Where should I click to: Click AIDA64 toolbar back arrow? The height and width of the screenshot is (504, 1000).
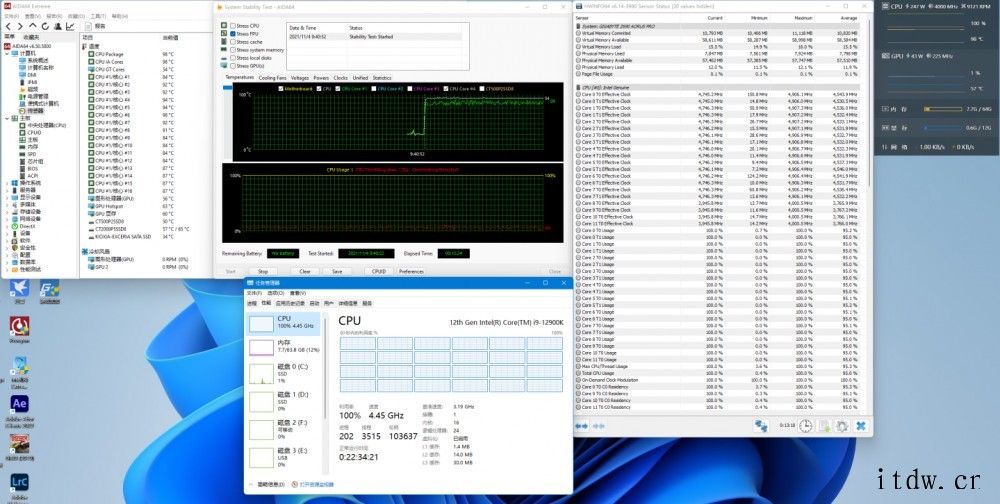[x=8, y=26]
